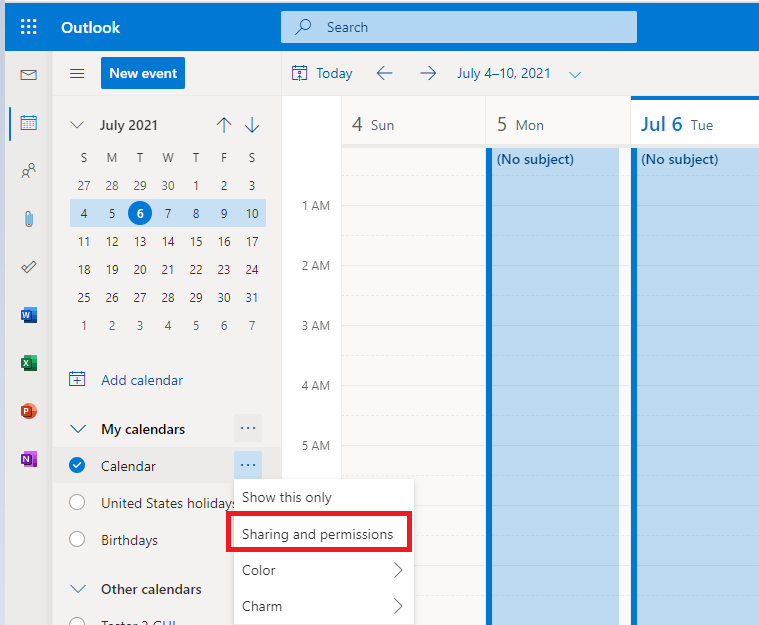Jump to Today
Image resolution: width=759 pixels, height=625 pixels.
[334, 74]
